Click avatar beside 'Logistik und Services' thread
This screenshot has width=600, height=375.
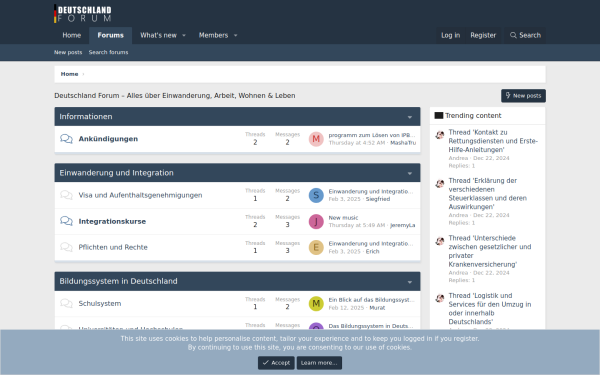coord(440,298)
